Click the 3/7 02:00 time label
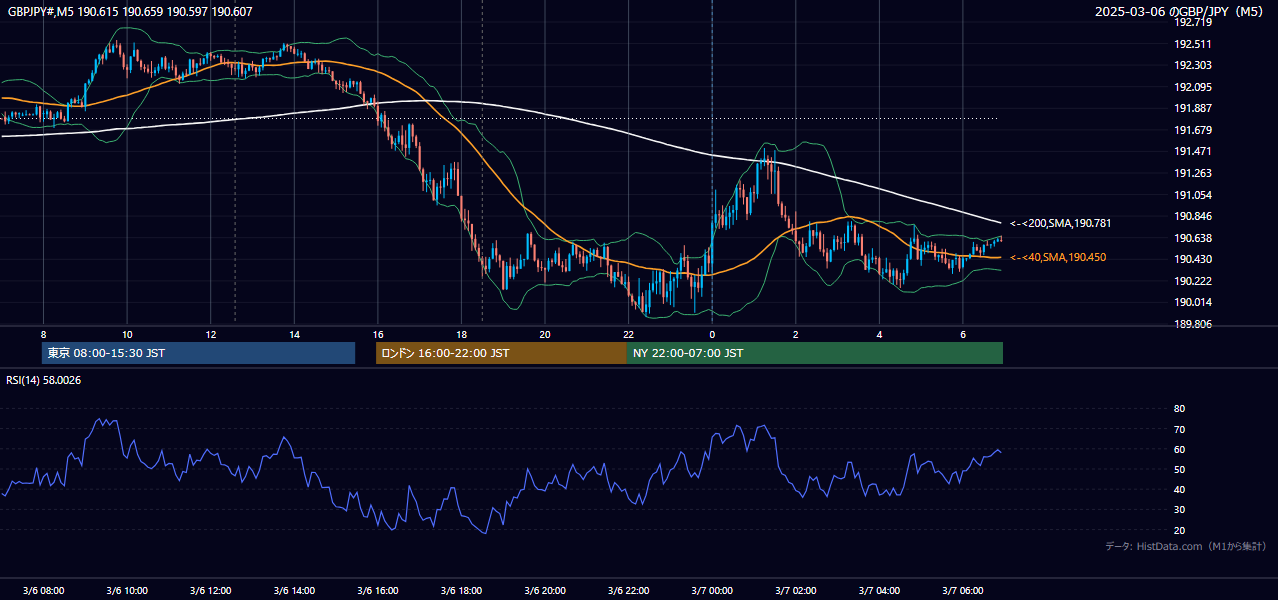 (796, 590)
